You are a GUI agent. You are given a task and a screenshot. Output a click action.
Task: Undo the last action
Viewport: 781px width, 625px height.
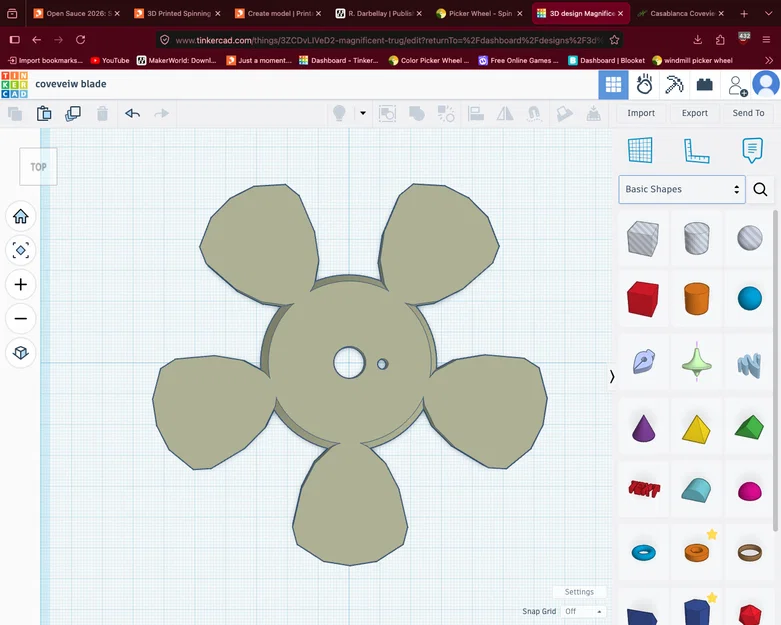click(132, 114)
